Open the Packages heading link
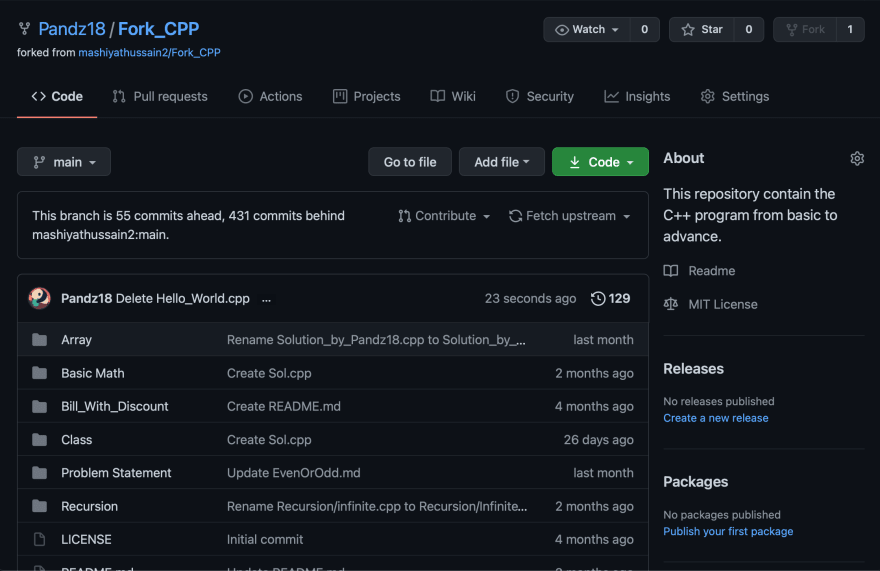The height and width of the screenshot is (571, 880). point(695,482)
